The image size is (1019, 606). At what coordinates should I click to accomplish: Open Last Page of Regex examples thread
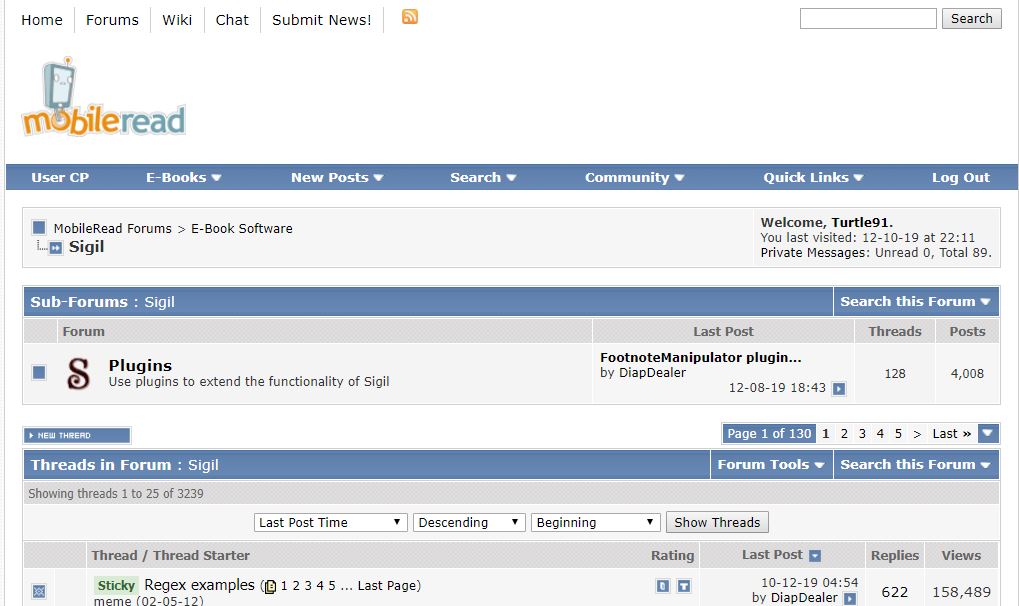tap(388, 586)
